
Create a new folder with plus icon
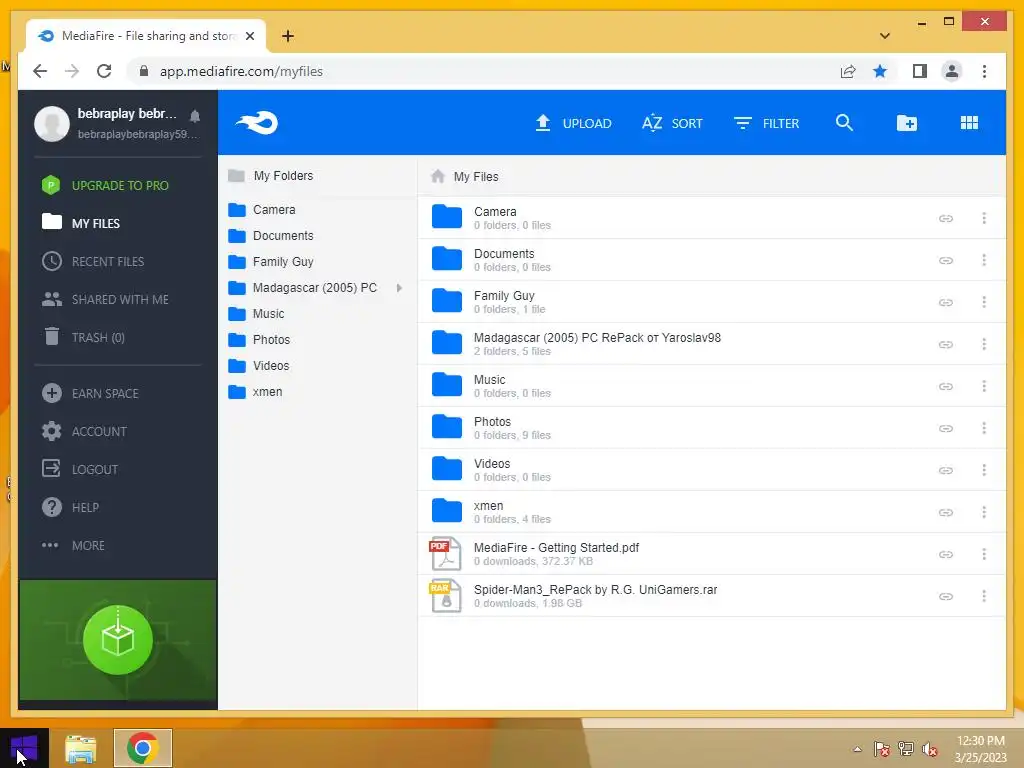pos(906,123)
